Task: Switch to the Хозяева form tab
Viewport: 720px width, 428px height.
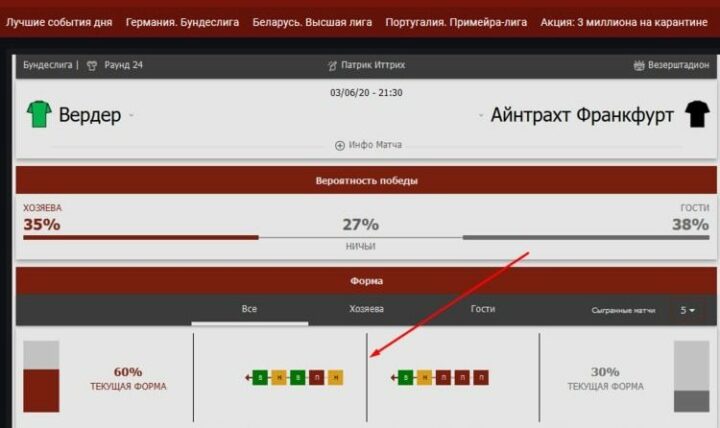Action: (366, 309)
